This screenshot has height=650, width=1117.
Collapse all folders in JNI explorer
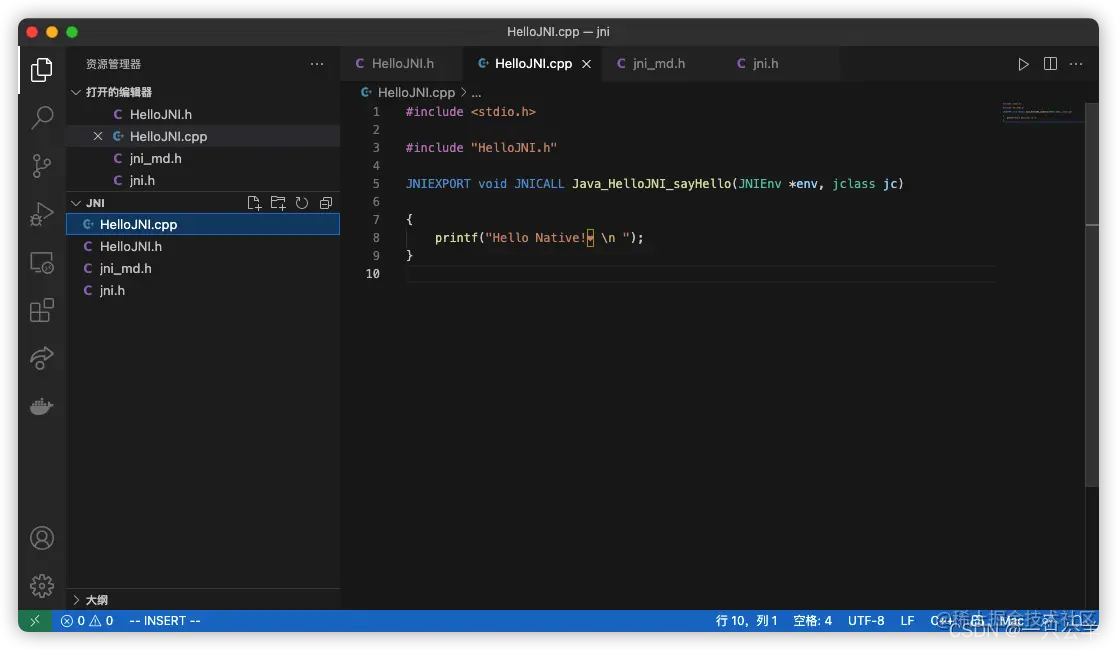coord(326,203)
